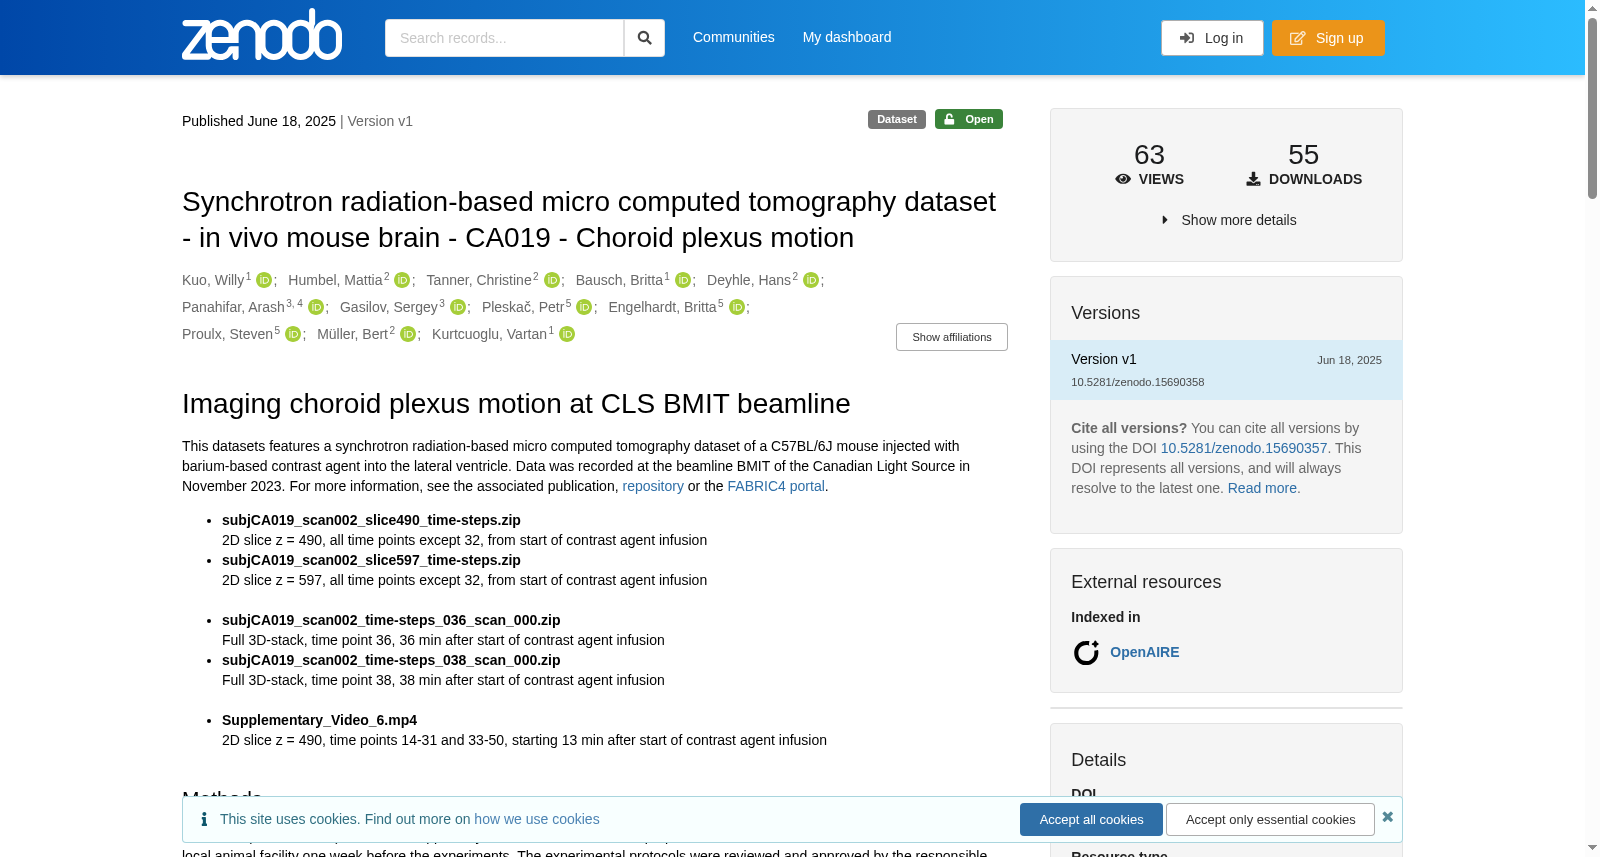This screenshot has height=857, width=1600.
Task: Accept all cookies
Action: 1091,820
